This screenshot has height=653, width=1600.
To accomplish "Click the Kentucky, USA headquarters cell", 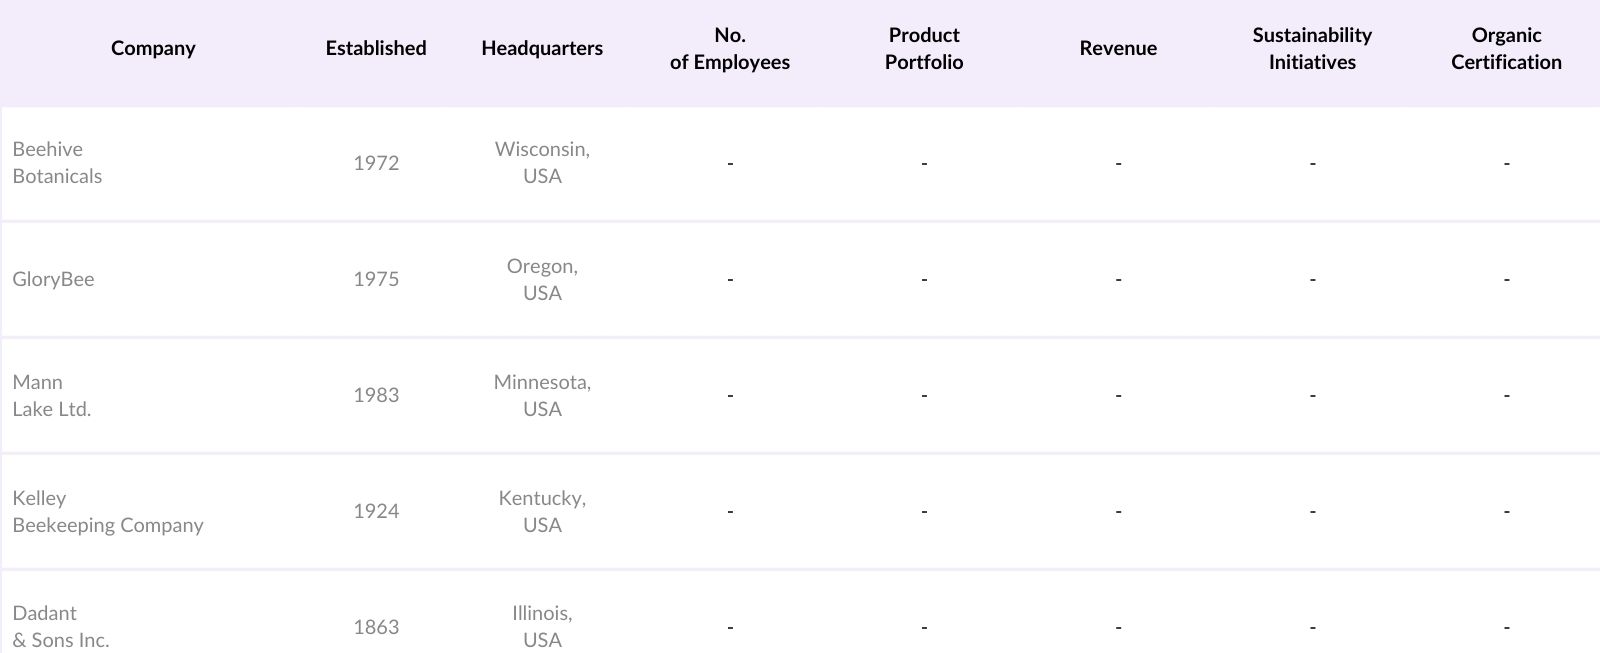I will [x=542, y=511].
